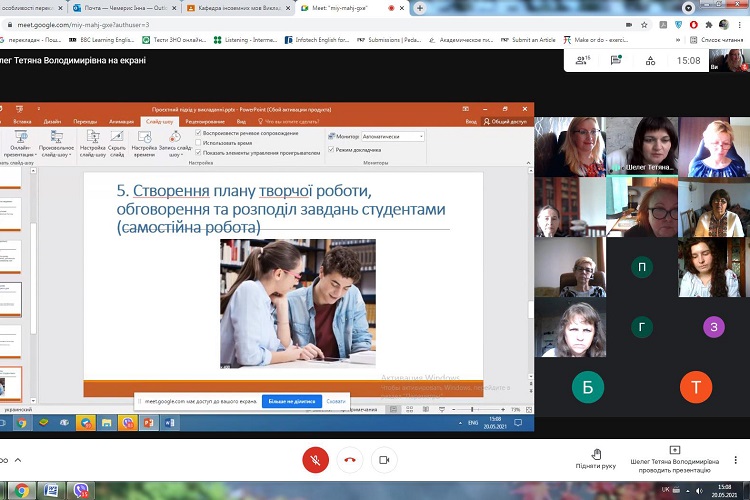Open the Chrome three-dot menu
Viewport: 750px width, 500px height.
tap(739, 24)
